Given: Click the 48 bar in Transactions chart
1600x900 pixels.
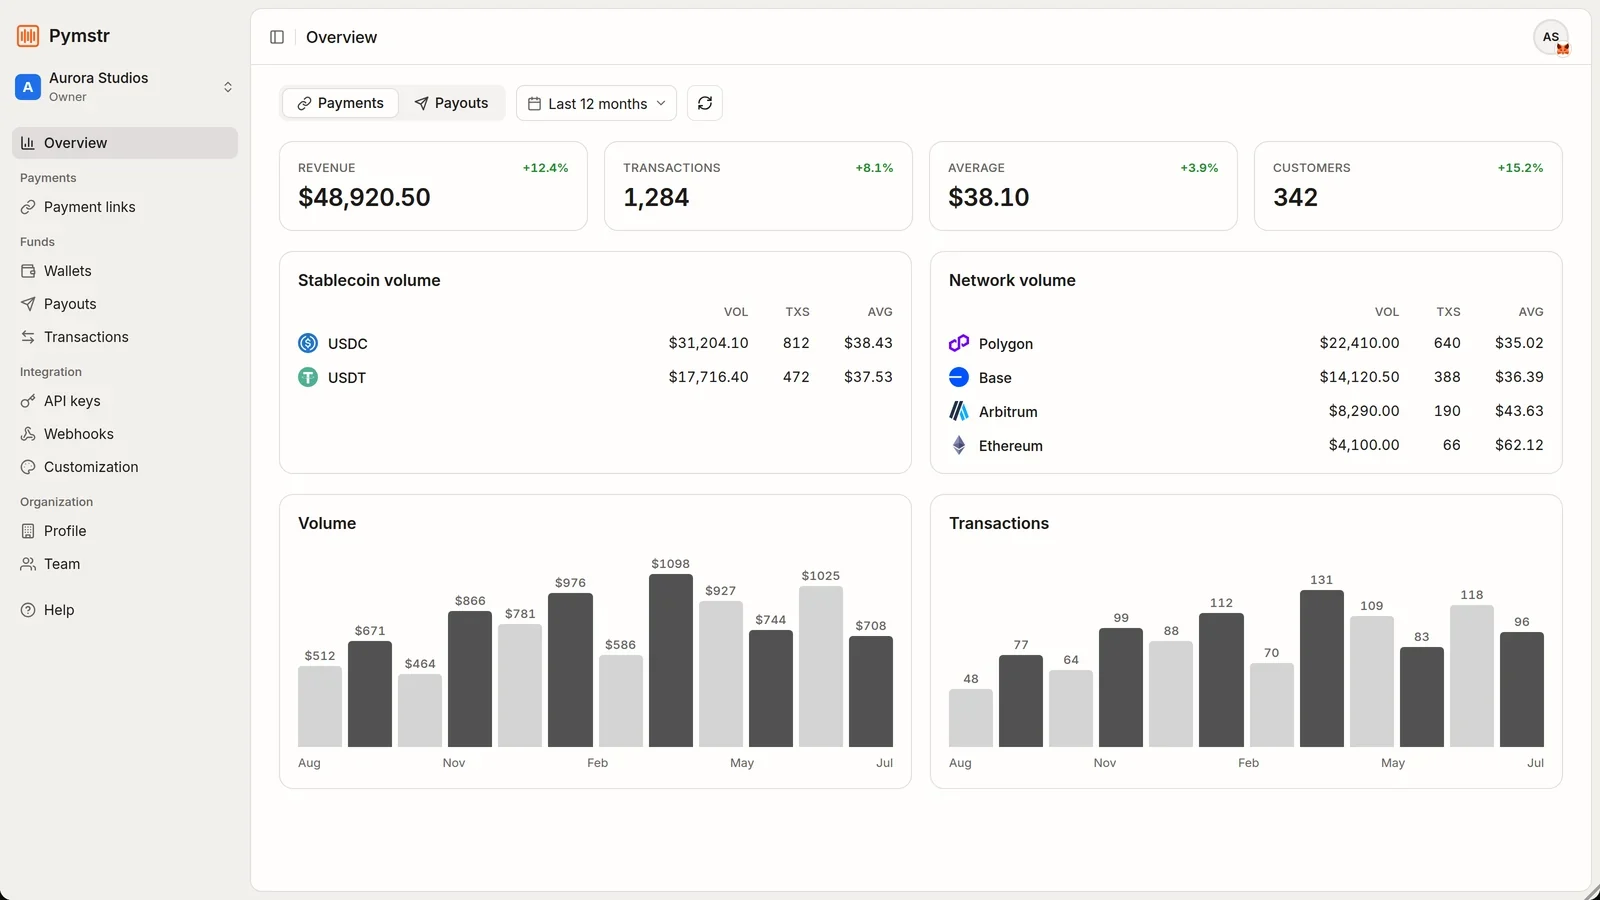Looking at the screenshot, I should pyautogui.click(x=971, y=718).
